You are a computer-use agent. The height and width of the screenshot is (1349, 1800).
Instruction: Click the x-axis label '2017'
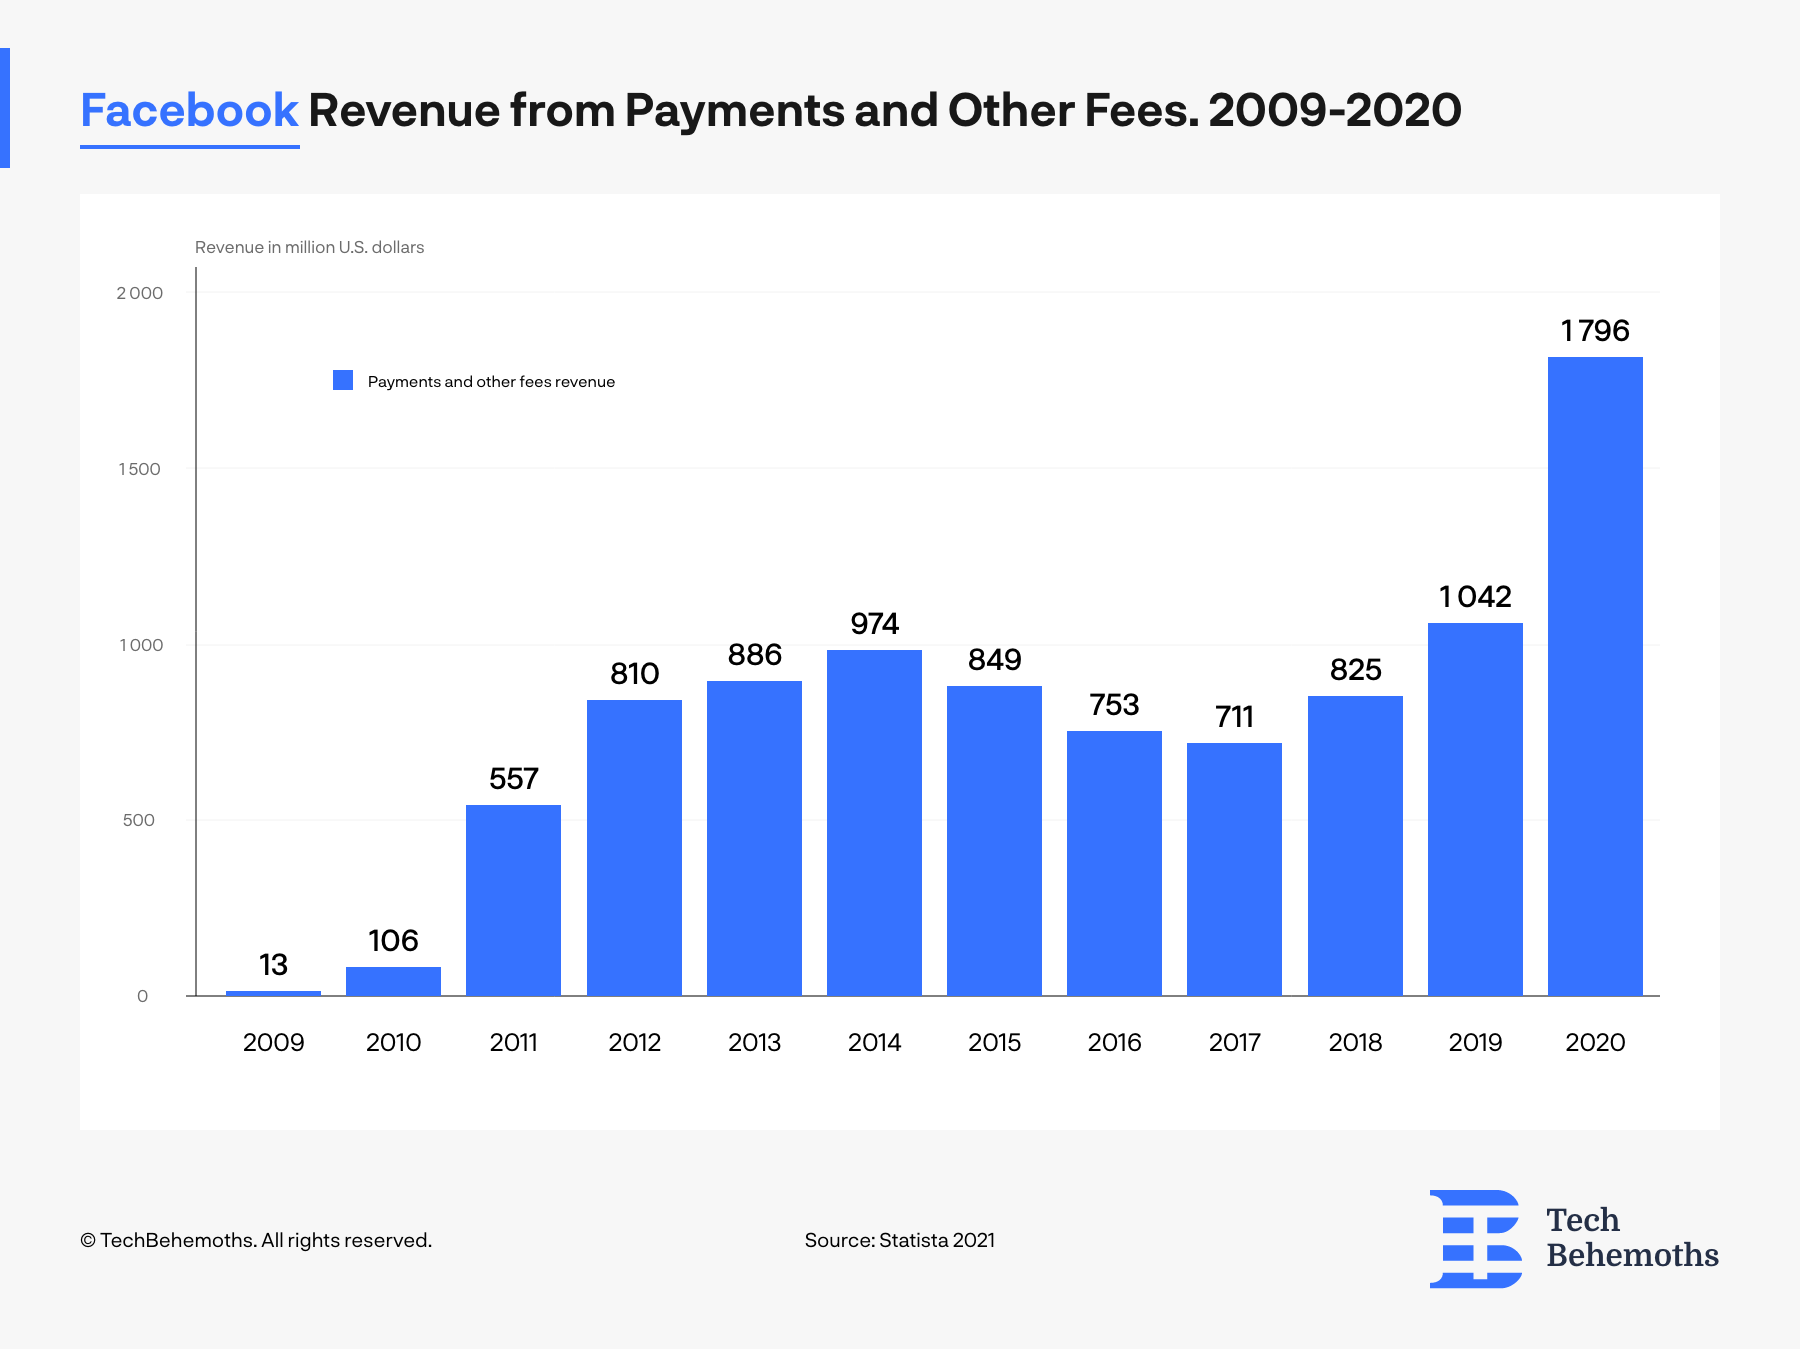[x=1234, y=1043]
